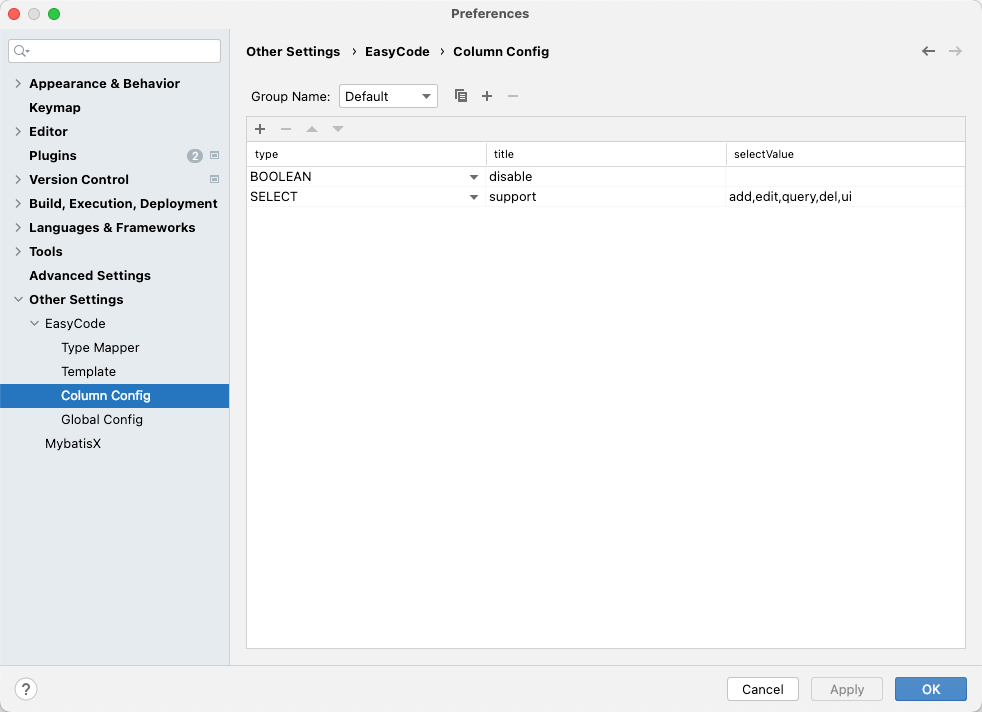Add a new group with the plus icon

click(x=487, y=96)
